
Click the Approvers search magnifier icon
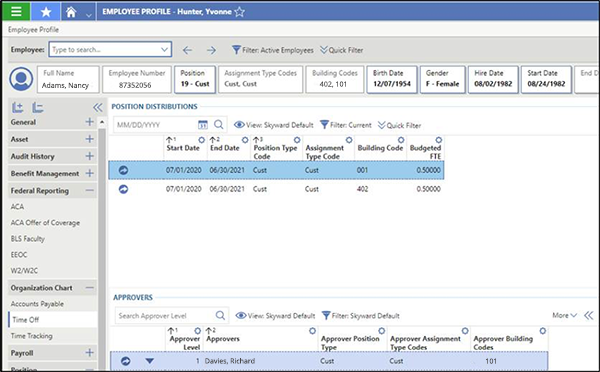point(220,315)
